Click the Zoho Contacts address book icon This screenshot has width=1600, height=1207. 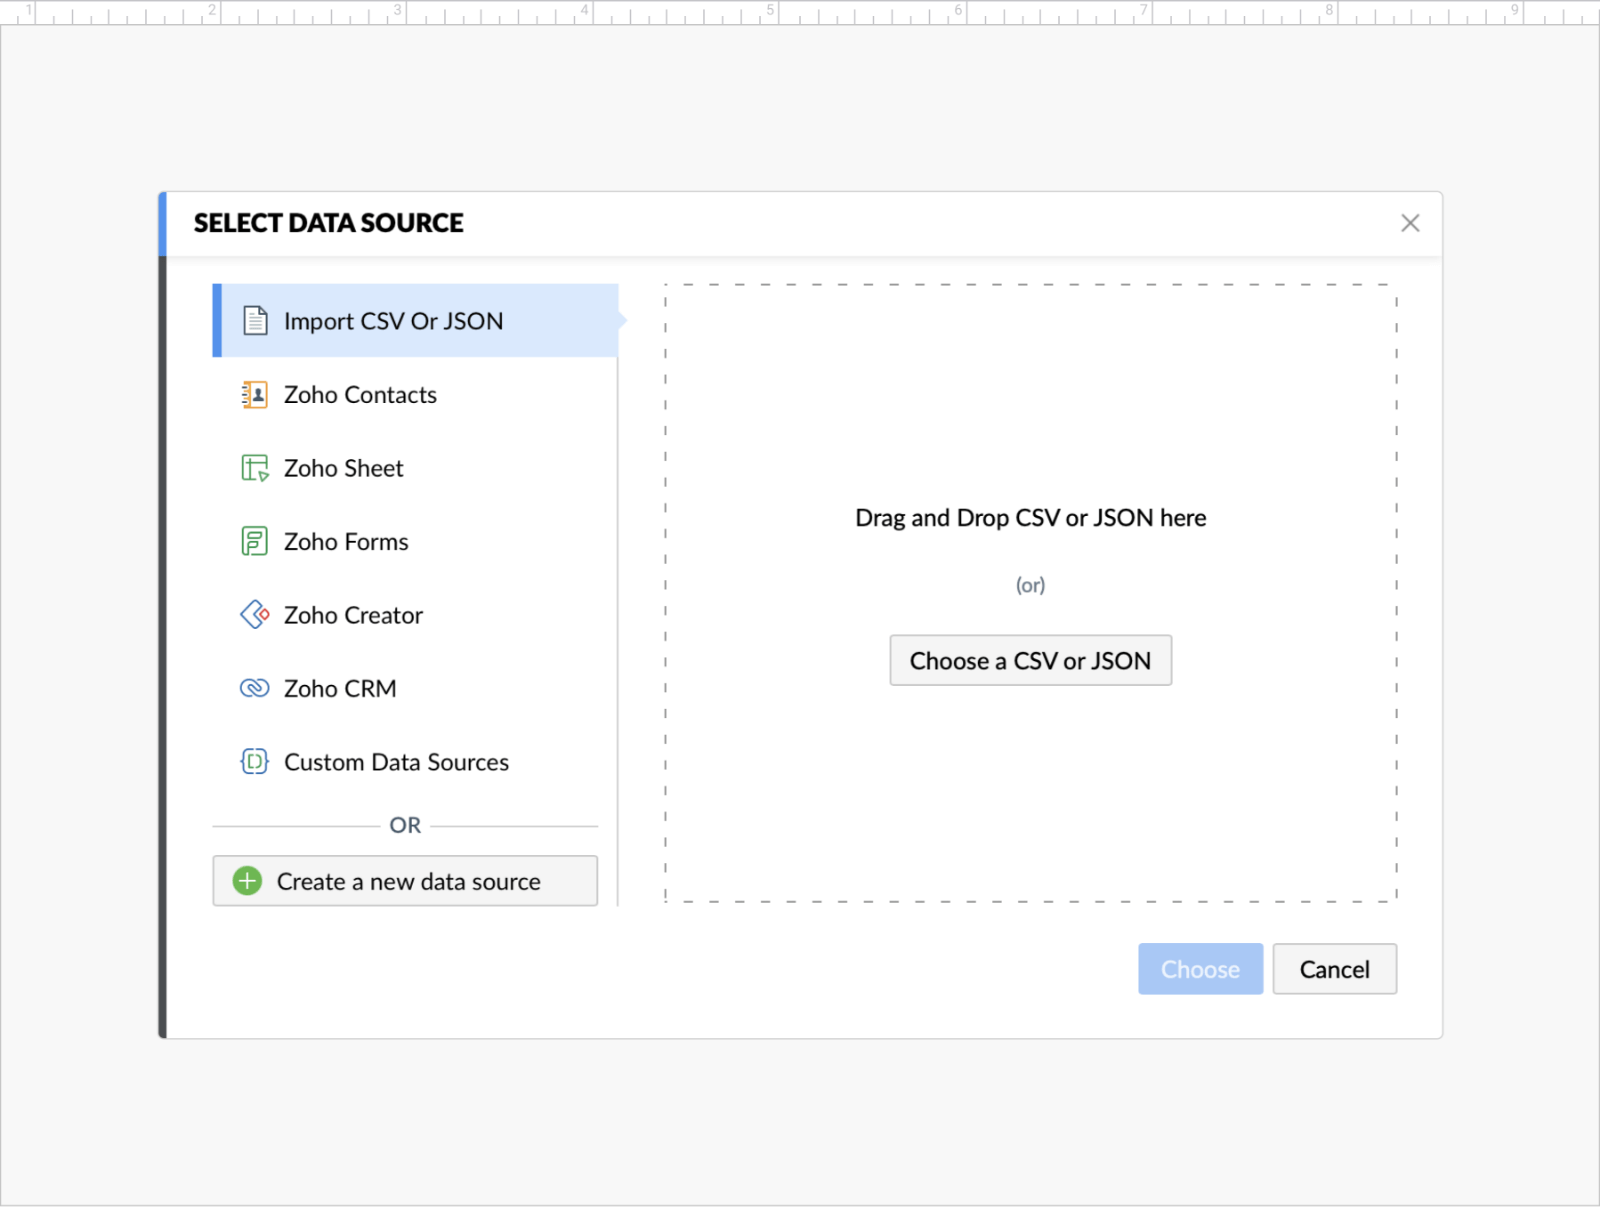[255, 395]
